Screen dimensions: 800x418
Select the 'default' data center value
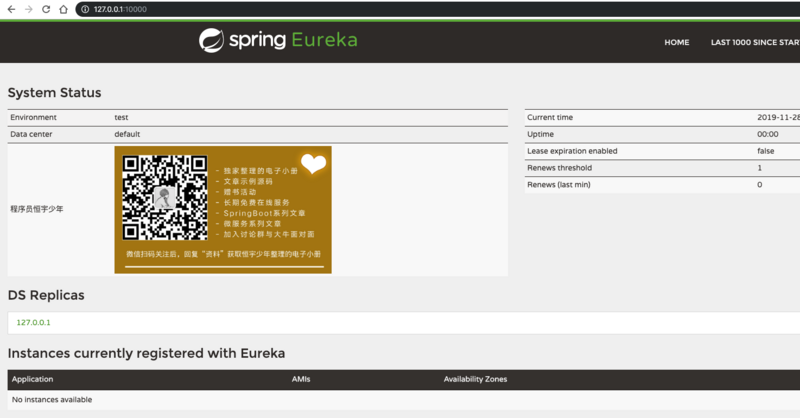tap(127, 134)
